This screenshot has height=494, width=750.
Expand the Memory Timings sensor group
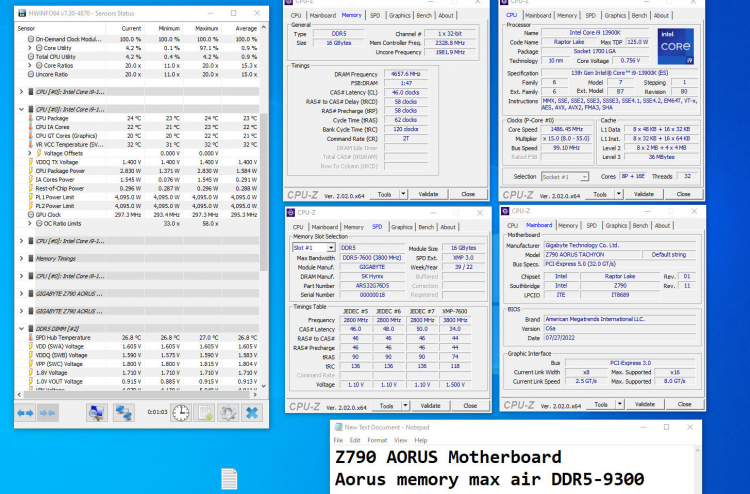tap(22, 258)
